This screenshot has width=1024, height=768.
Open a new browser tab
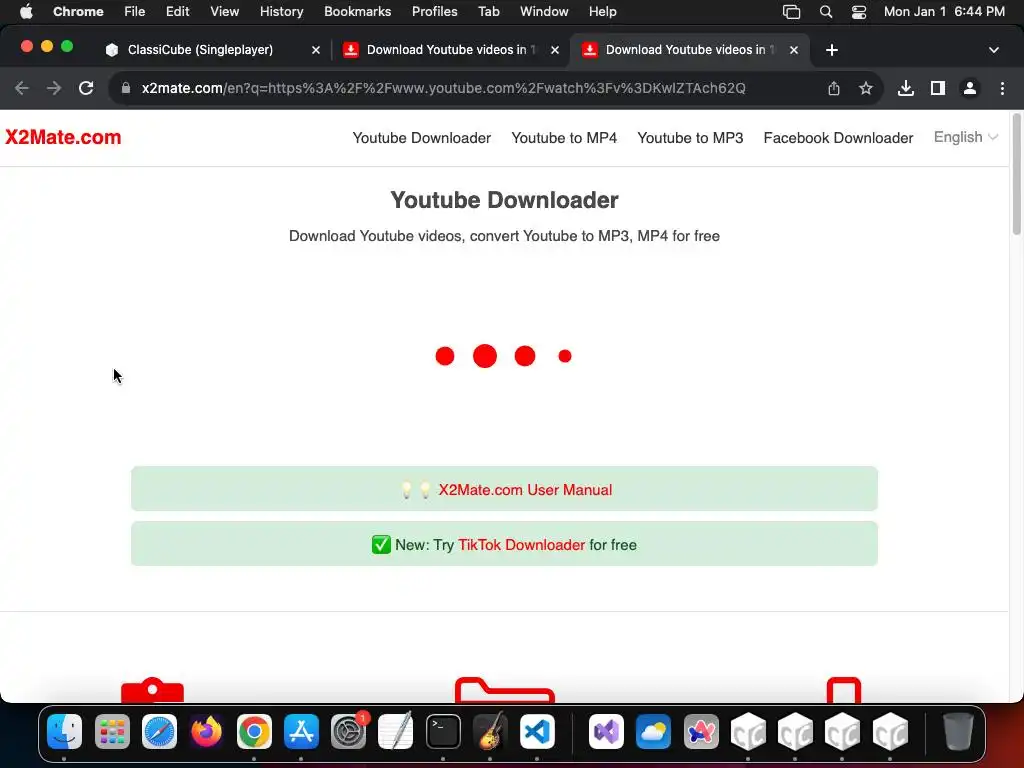(x=832, y=50)
